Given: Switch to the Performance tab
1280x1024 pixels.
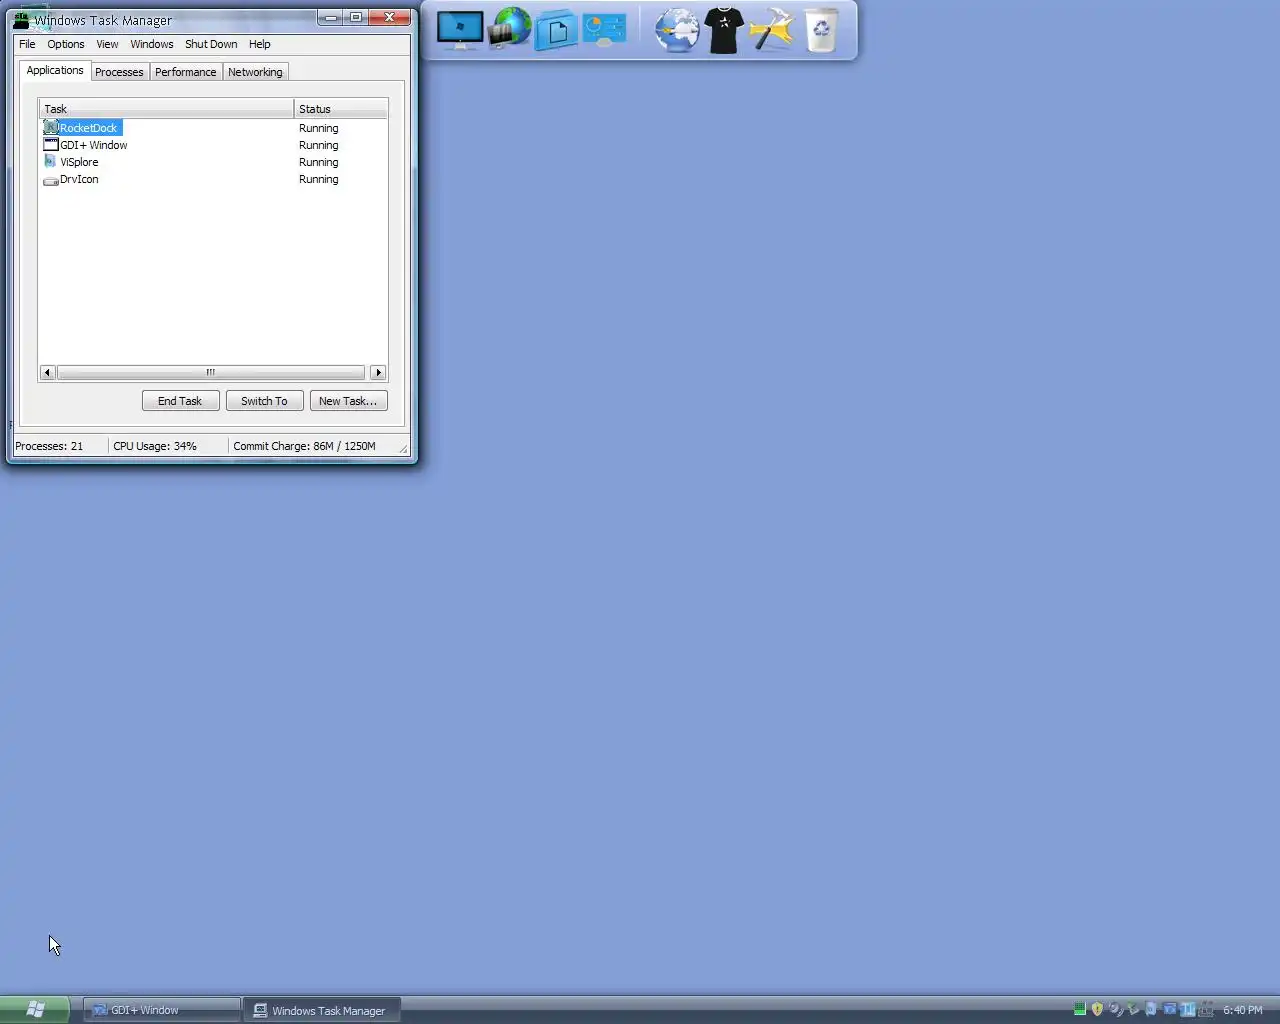Looking at the screenshot, I should 186,72.
